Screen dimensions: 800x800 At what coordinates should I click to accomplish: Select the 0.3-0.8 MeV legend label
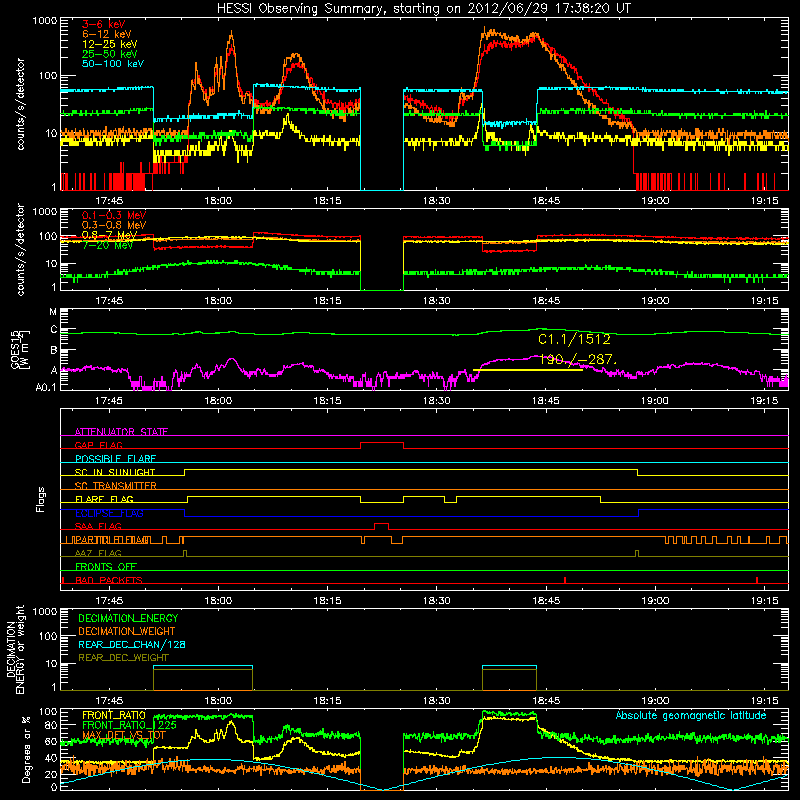click(114, 225)
